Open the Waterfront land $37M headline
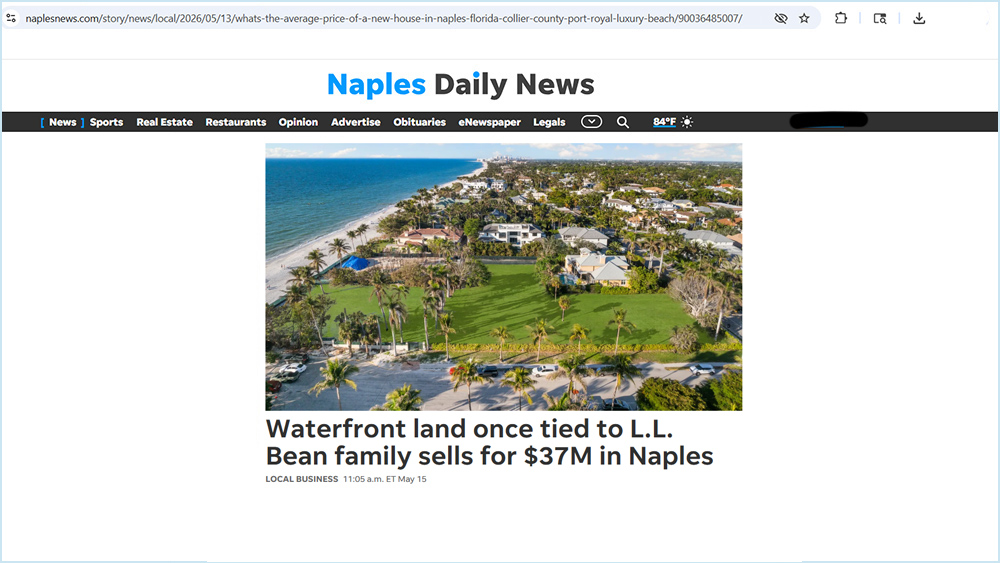This screenshot has height=563, width=1000. coord(489,442)
